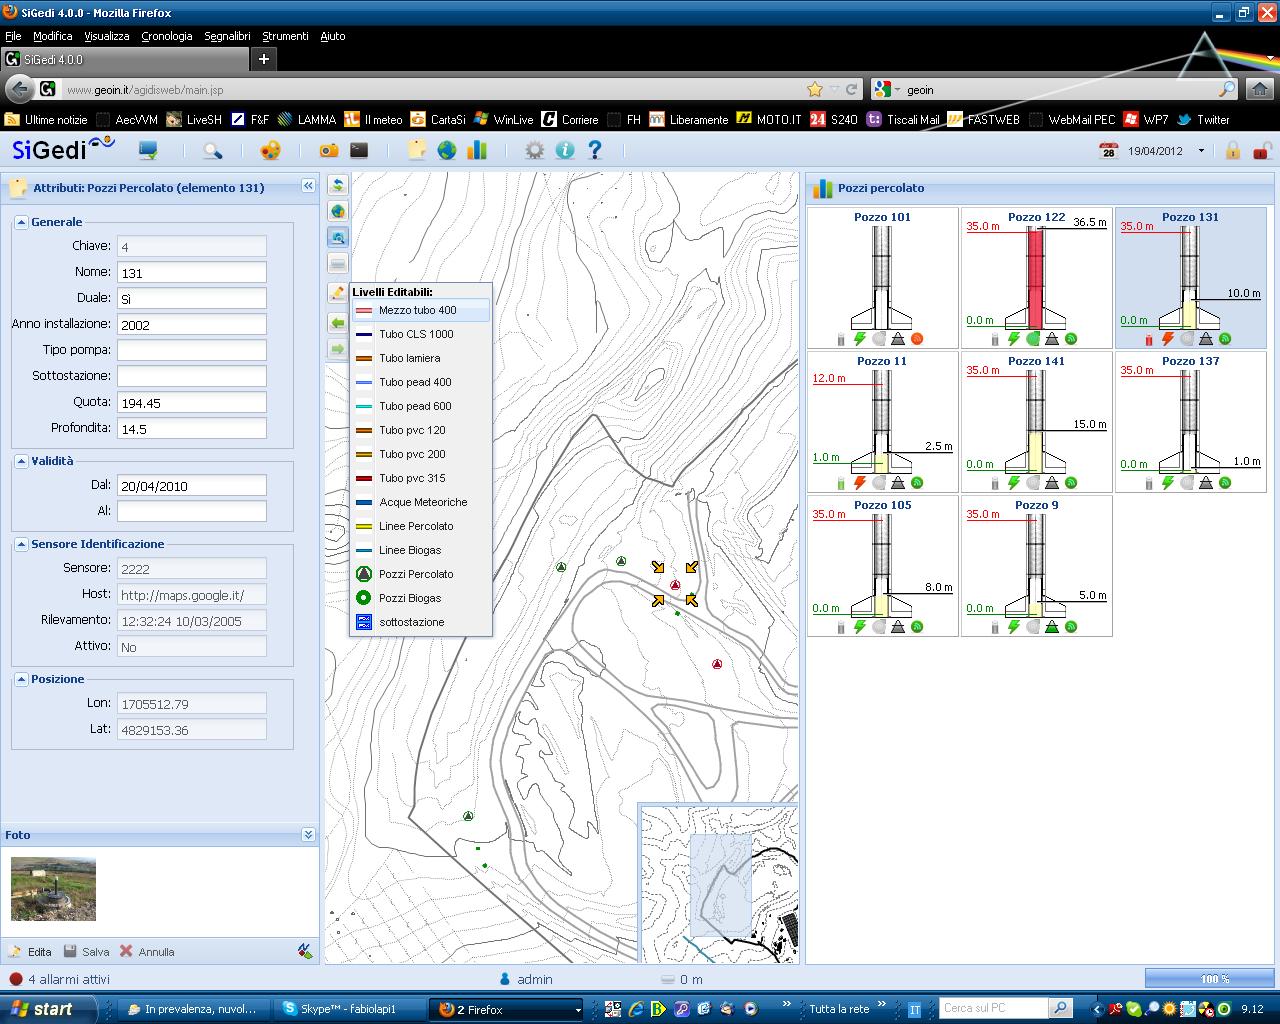Click the Edita button
Screen dimensions: 1280x1024
pyautogui.click(x=30, y=952)
